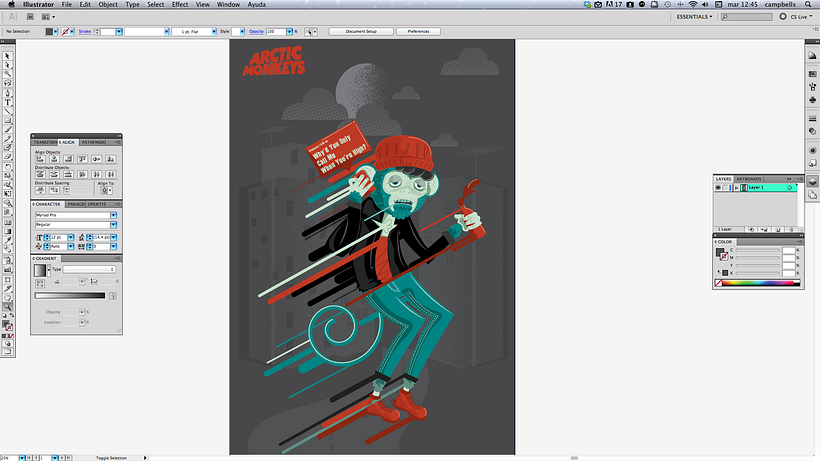Click the workspace search input field
The width and height of the screenshot is (820, 461).
[746, 17]
